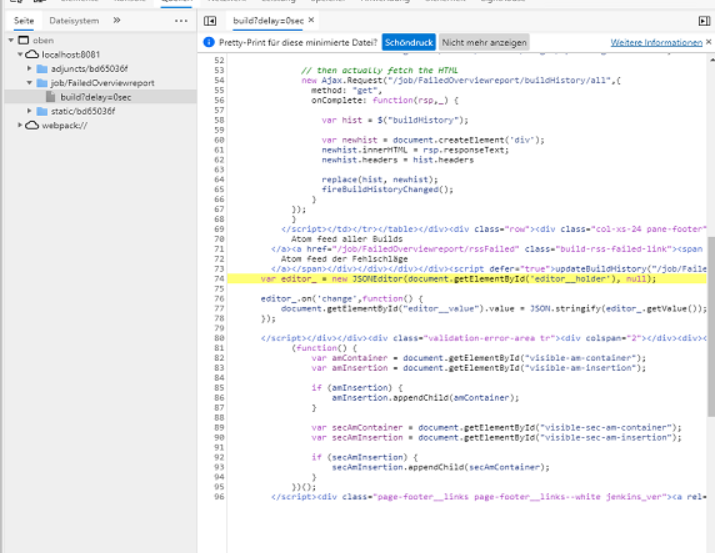Image resolution: width=715 pixels, height=553 pixels.
Task: Click the cloud icon beside webpack://
Action: pos(32,125)
